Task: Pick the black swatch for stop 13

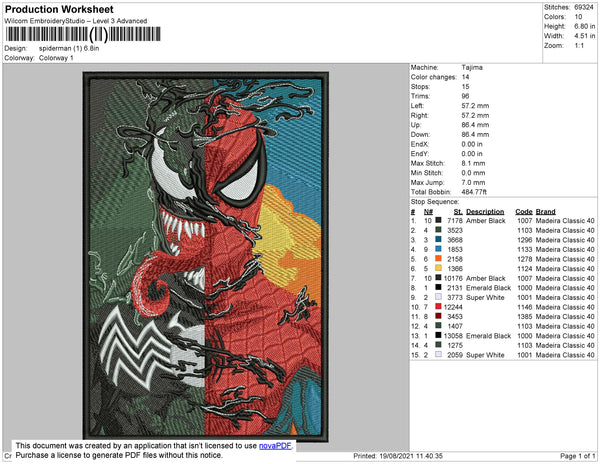Action: (x=438, y=335)
